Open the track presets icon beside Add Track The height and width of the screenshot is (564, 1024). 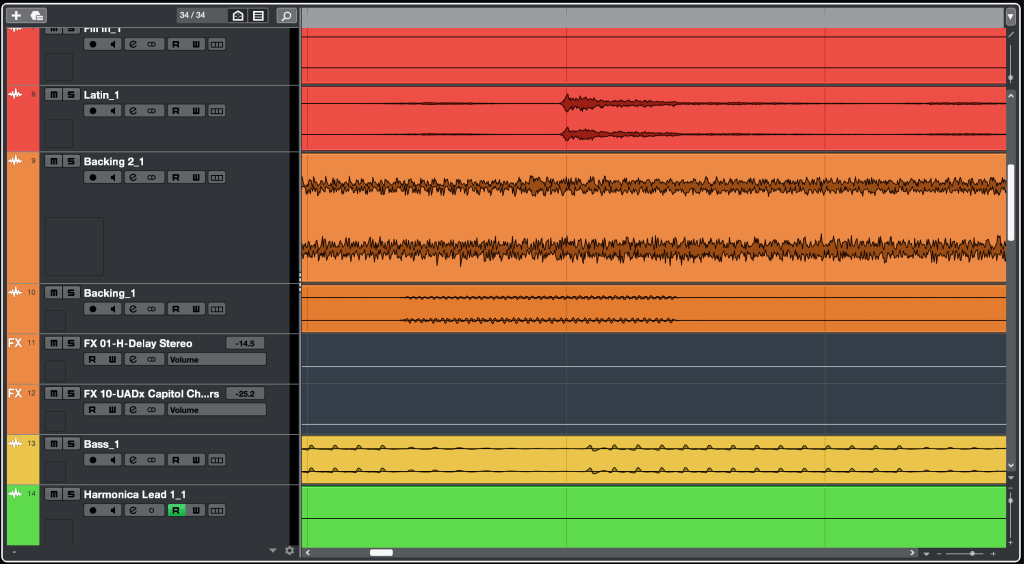37,15
